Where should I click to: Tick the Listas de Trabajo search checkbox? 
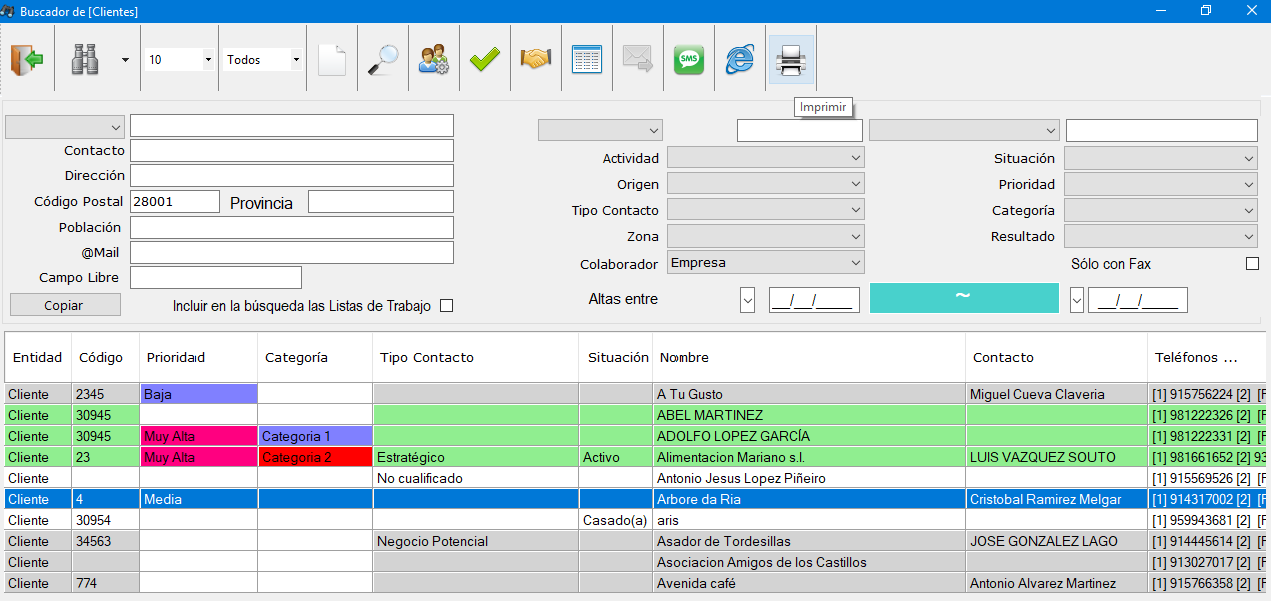[x=447, y=306]
